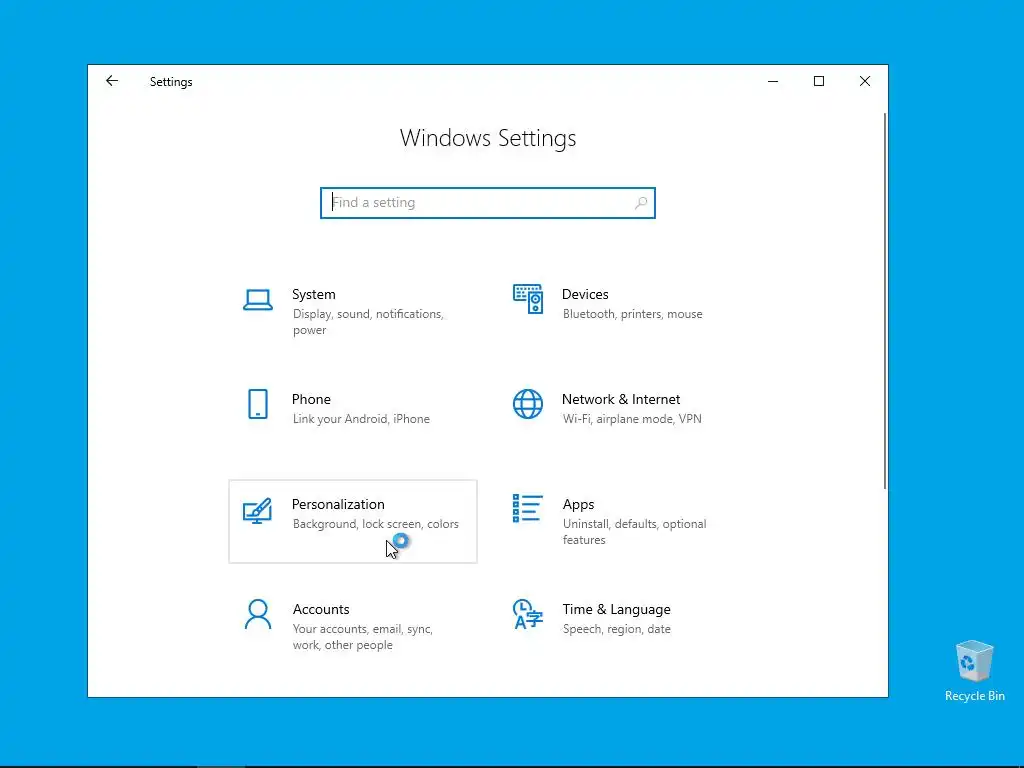
Task: Open the Network & Internet globe icon
Action: click(528, 404)
